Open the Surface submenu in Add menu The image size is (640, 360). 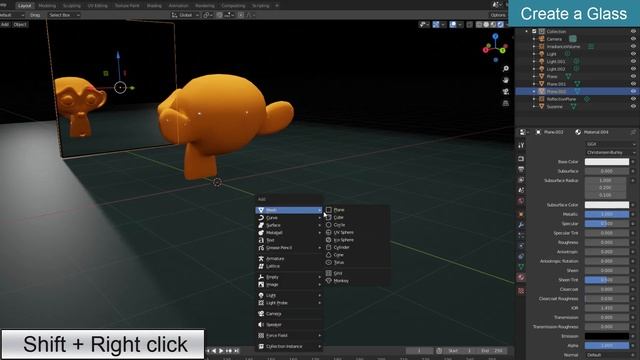[x=289, y=225]
